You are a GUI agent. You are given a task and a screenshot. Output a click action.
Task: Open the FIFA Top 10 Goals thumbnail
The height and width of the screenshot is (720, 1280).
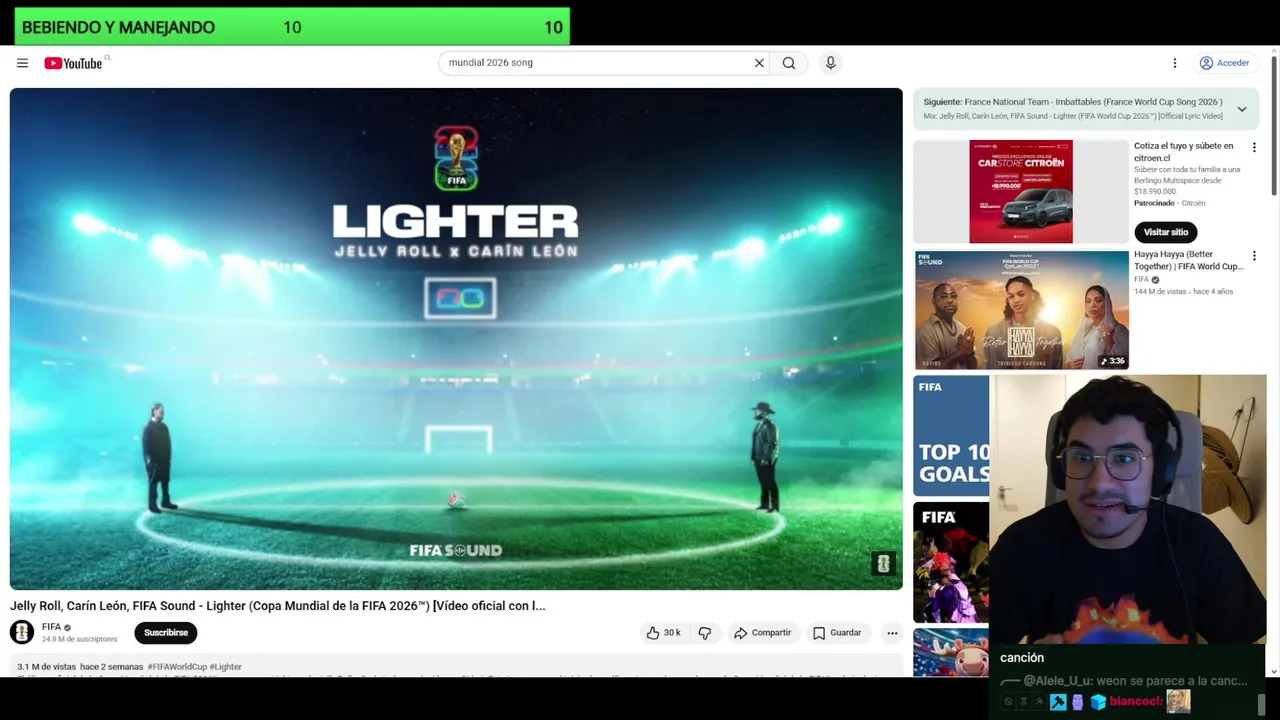tap(951, 436)
